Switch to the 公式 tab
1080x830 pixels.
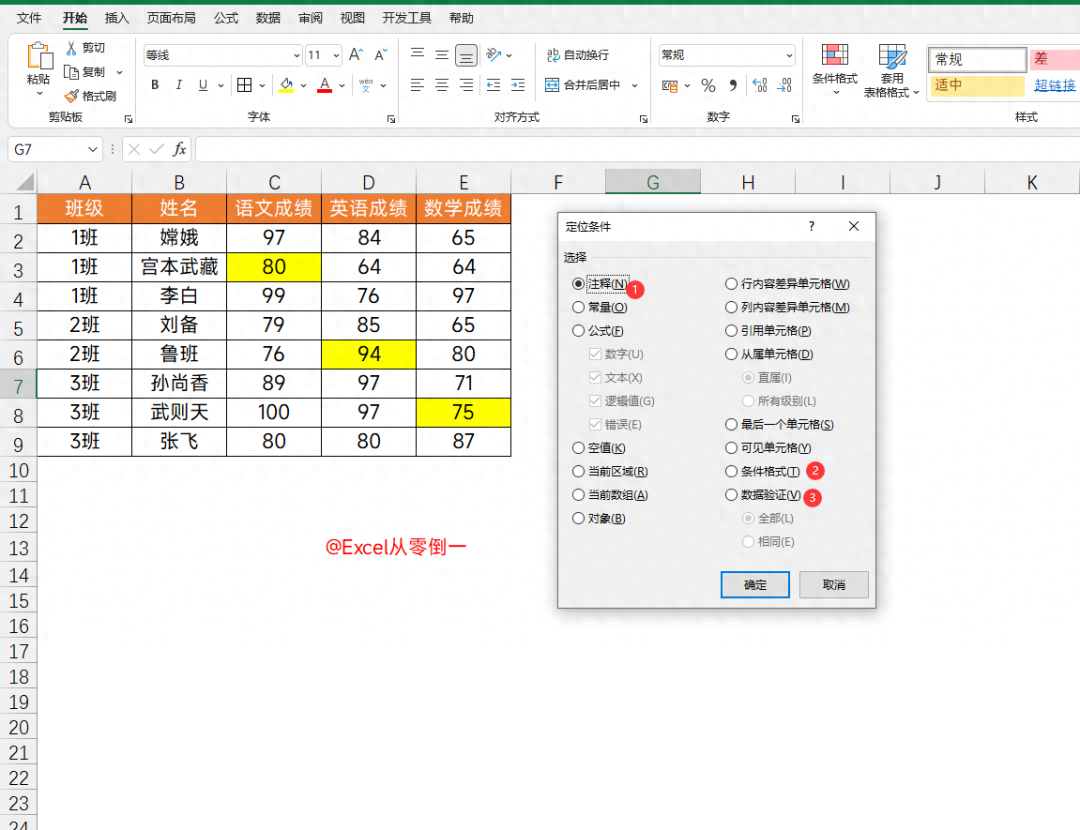(226, 18)
